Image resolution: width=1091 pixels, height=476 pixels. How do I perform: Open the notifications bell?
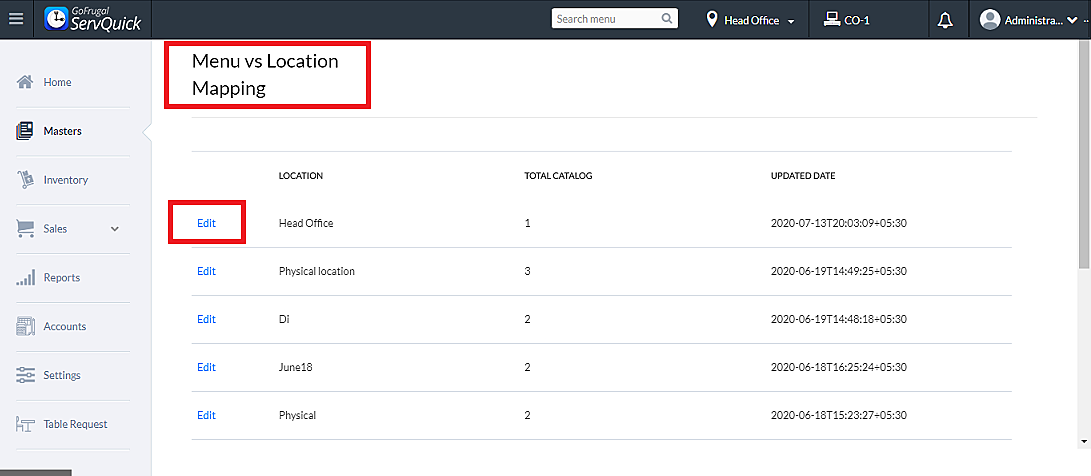(x=945, y=19)
